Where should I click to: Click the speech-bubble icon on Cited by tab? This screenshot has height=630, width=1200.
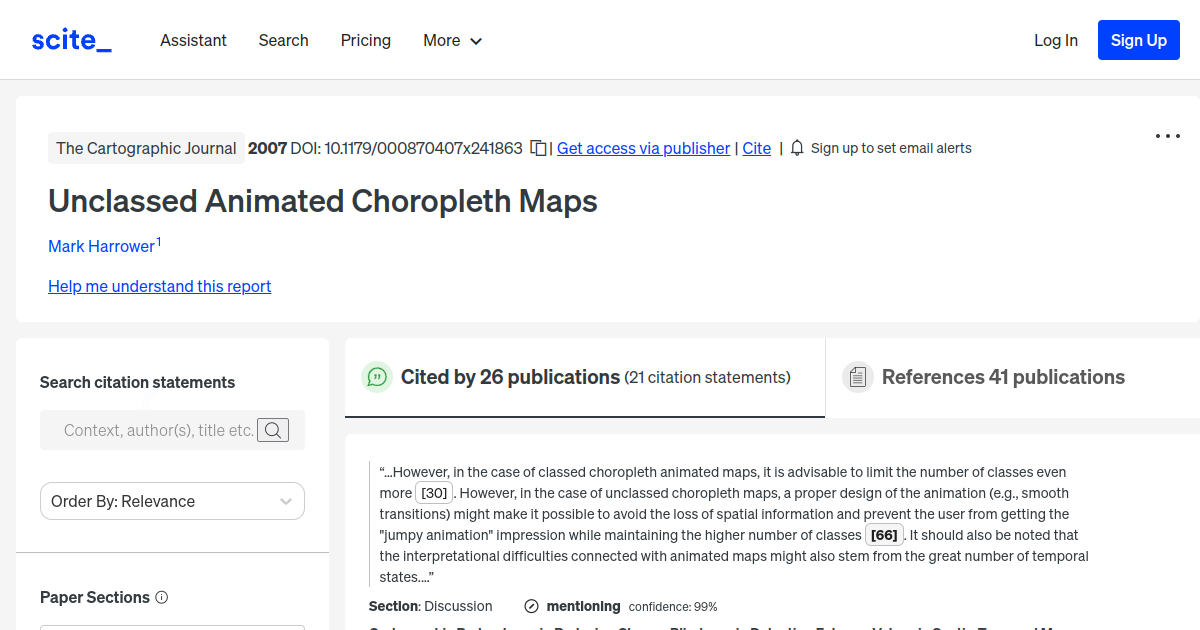click(x=377, y=377)
